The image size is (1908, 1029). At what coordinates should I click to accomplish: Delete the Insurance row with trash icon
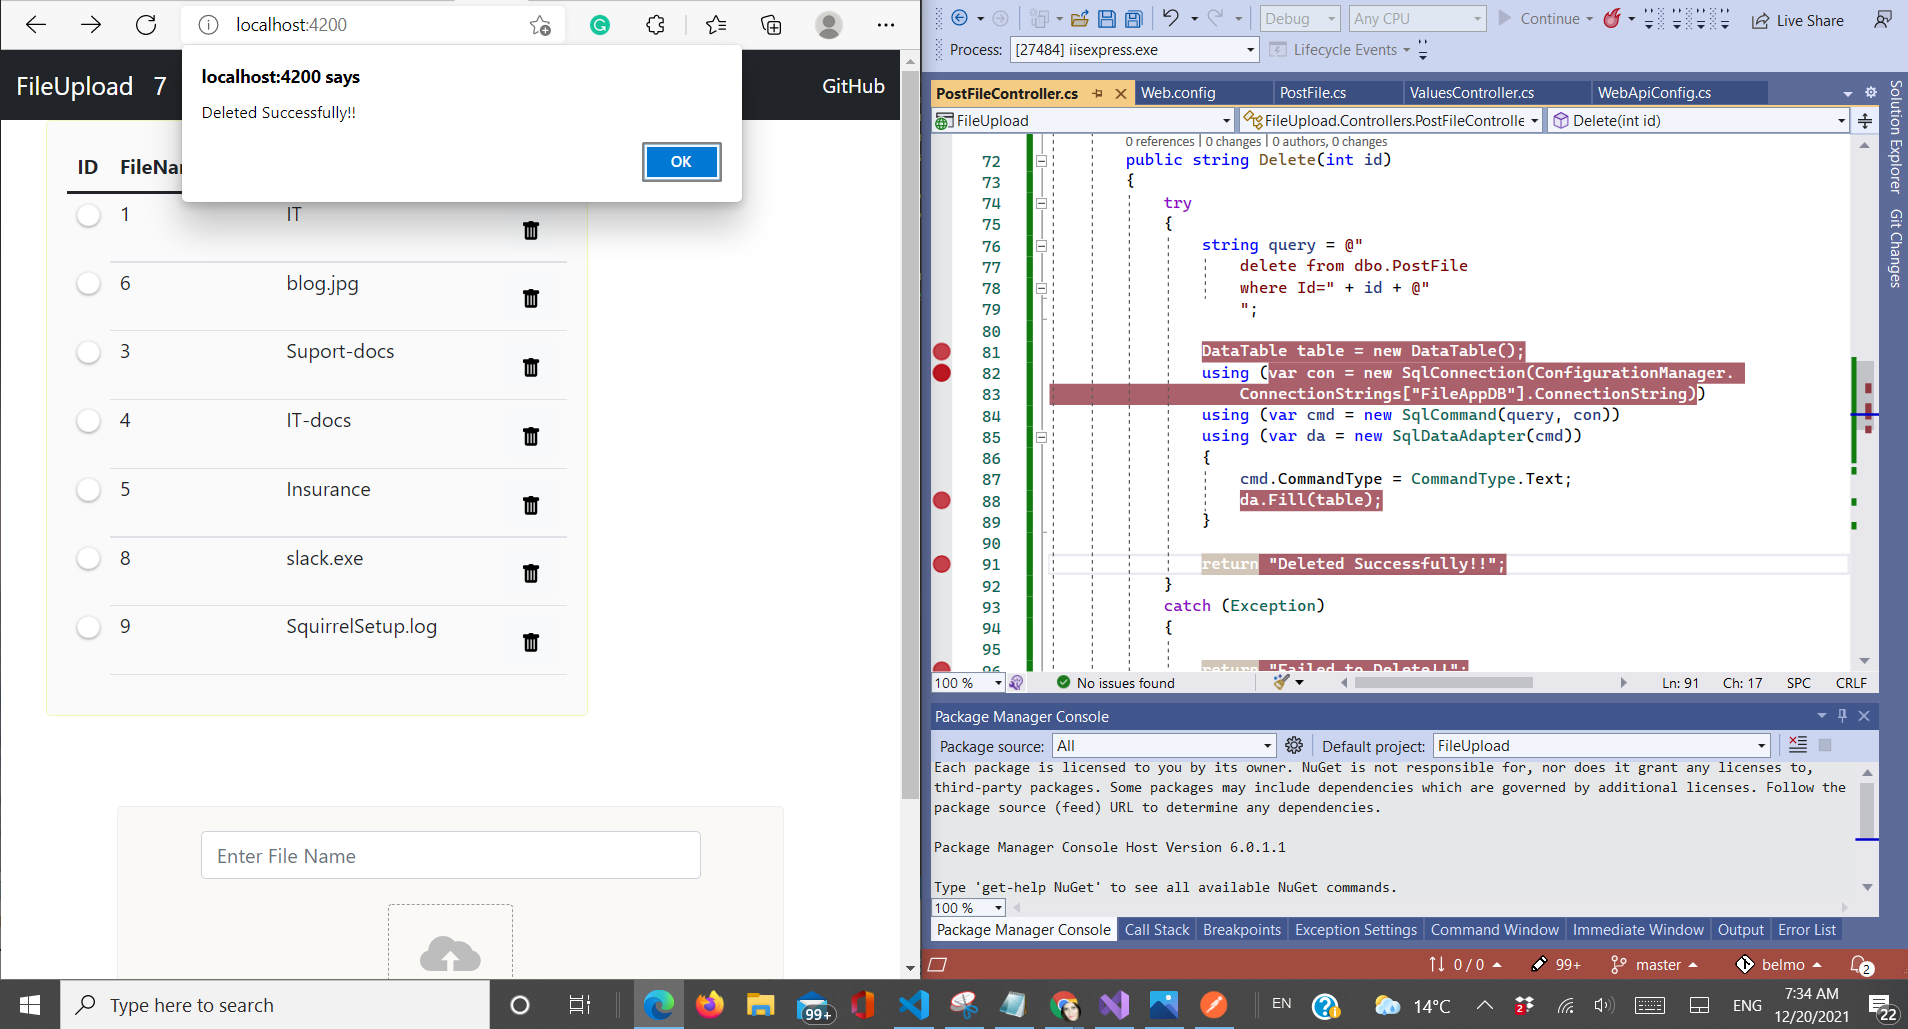point(531,505)
